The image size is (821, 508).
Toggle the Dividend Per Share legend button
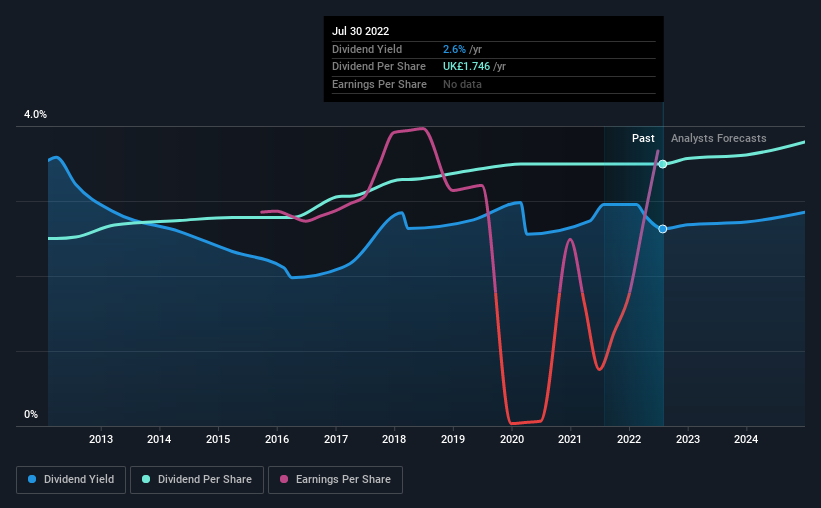(x=197, y=480)
